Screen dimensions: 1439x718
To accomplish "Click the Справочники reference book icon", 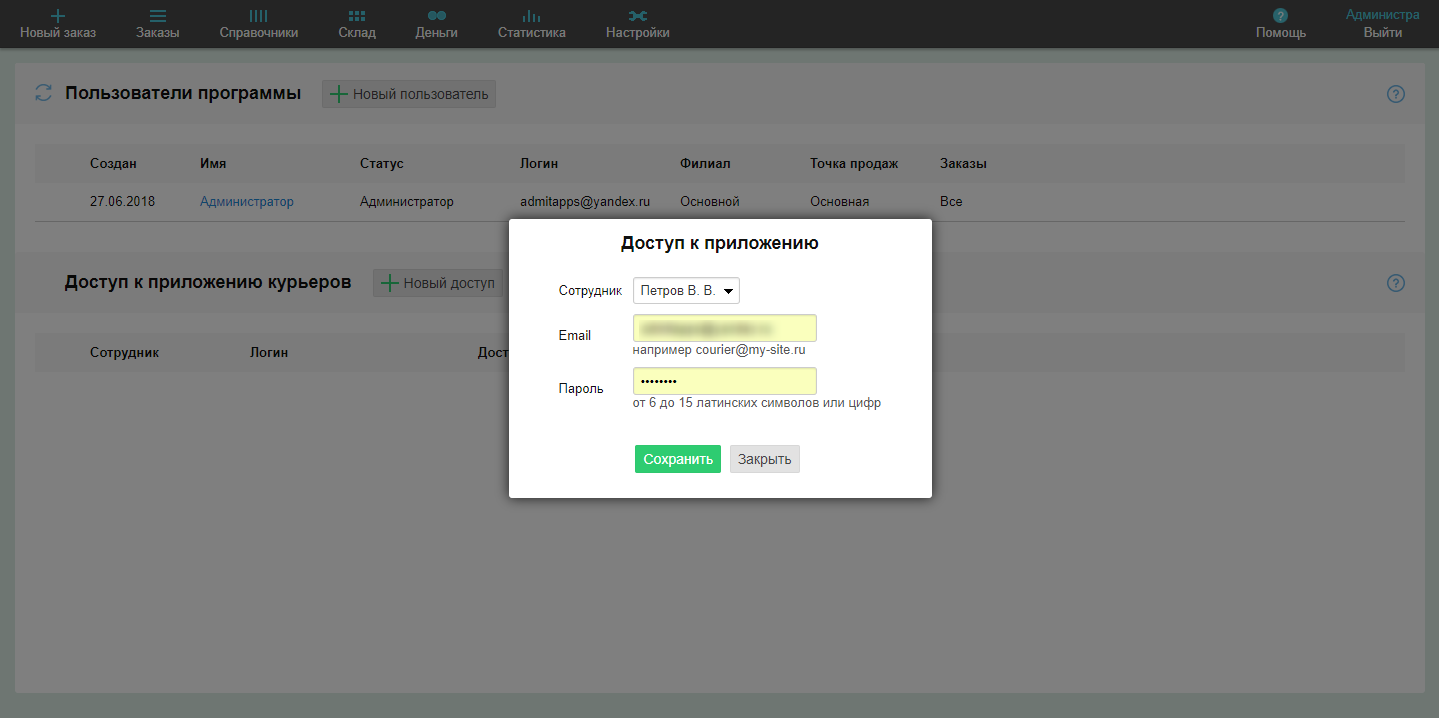I will (258, 14).
